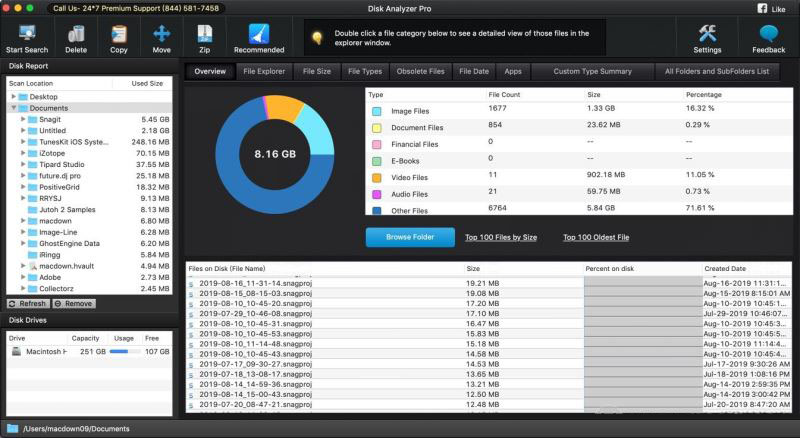Select the Financial Files row
The height and width of the screenshot is (438, 800).
click(x=579, y=144)
